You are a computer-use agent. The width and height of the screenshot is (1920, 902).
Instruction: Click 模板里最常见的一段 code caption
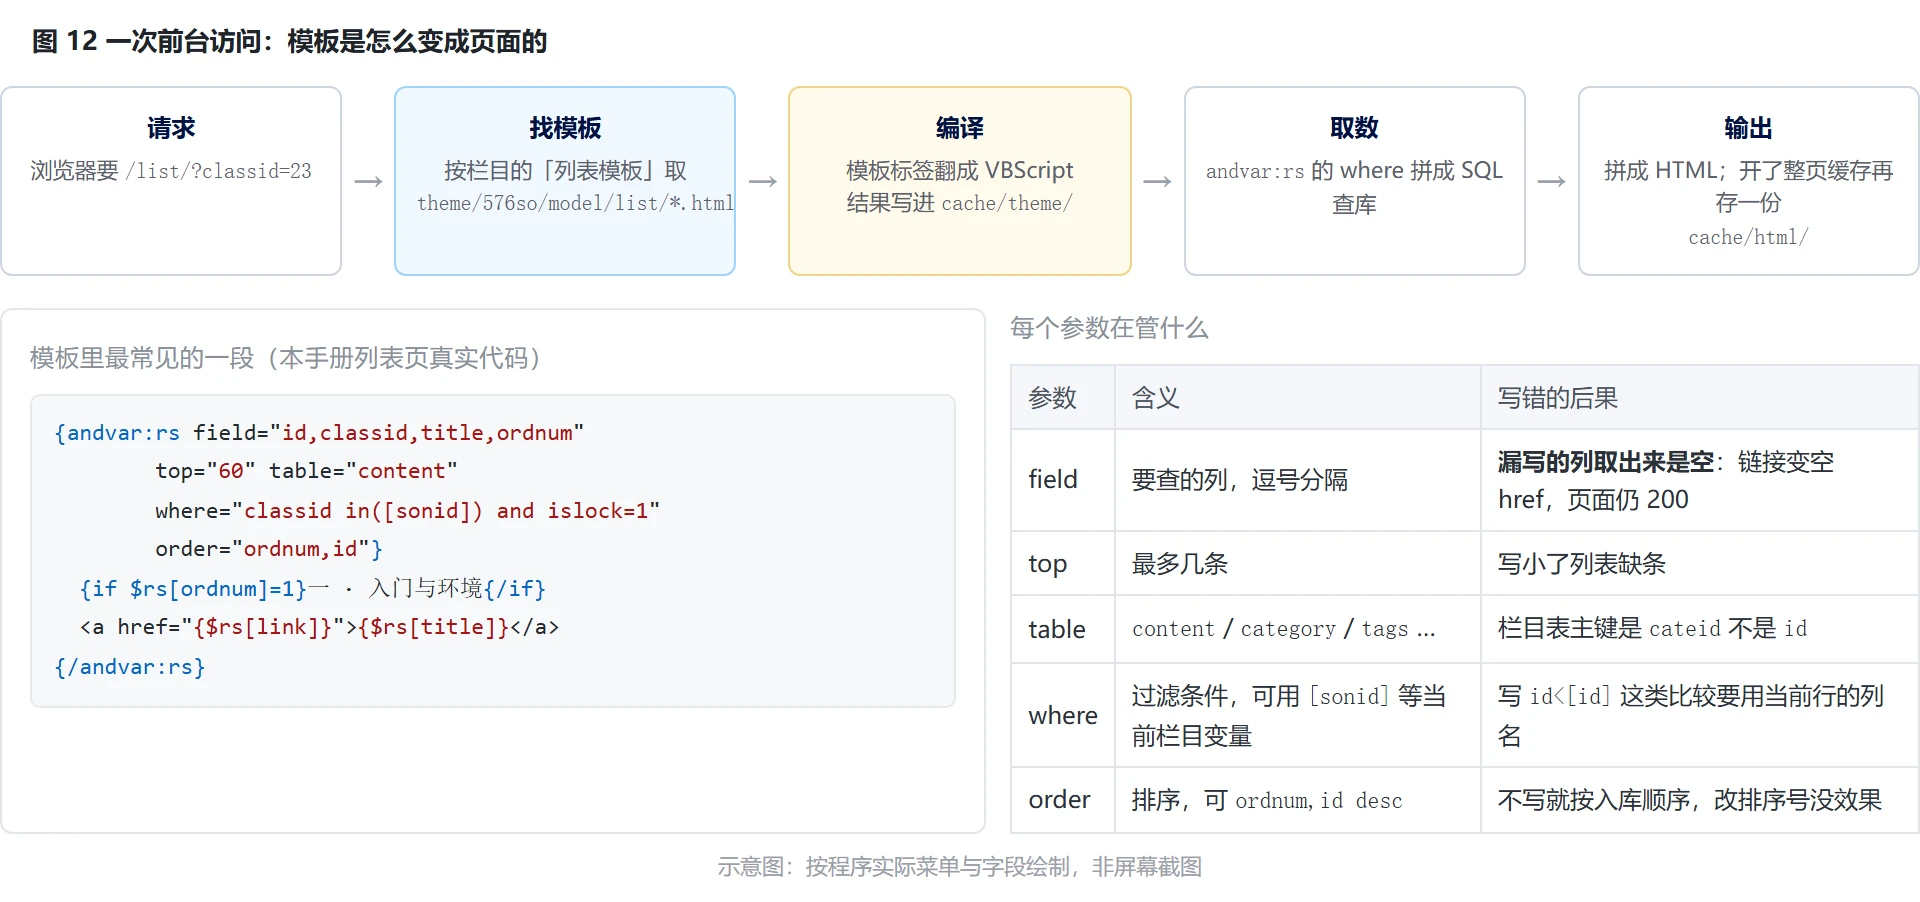(x=286, y=358)
